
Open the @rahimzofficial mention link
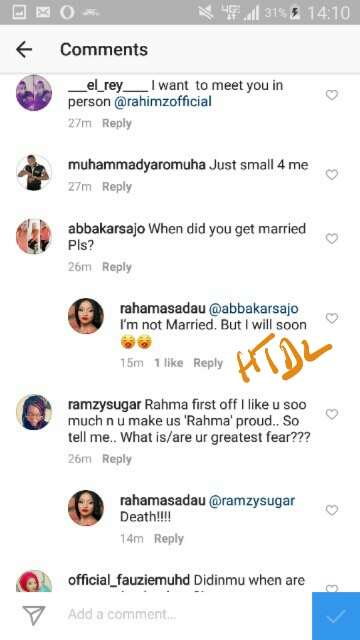tap(162, 102)
